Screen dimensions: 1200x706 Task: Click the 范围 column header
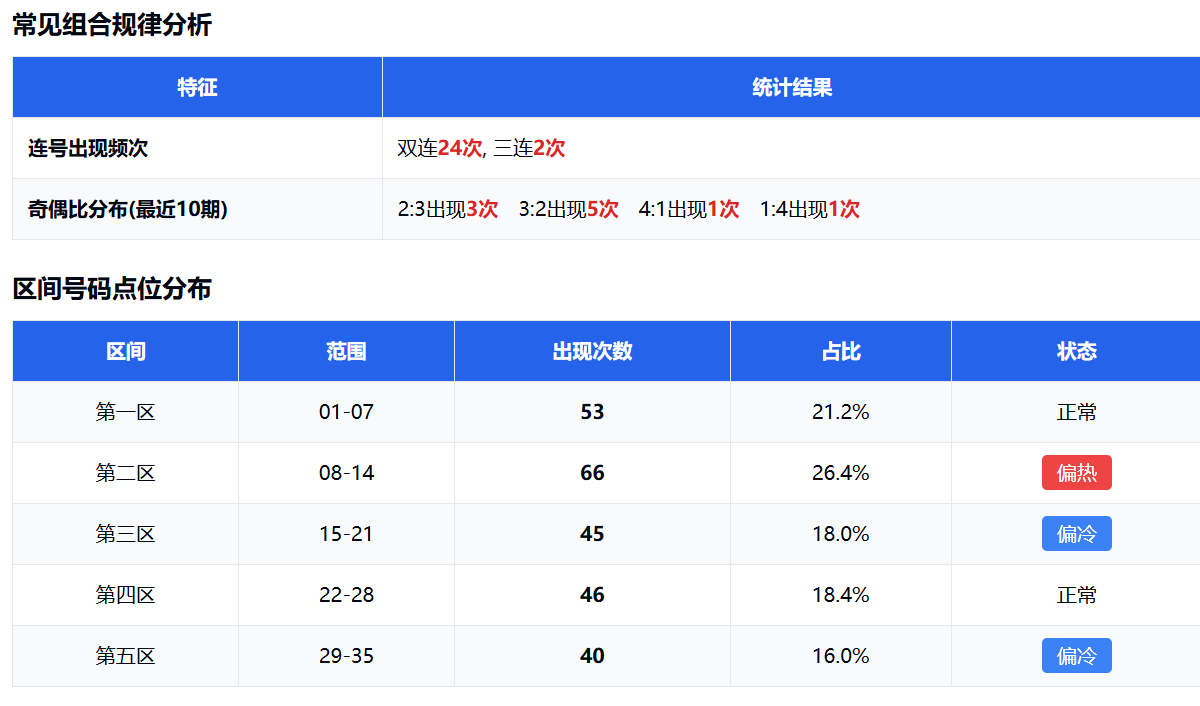346,351
